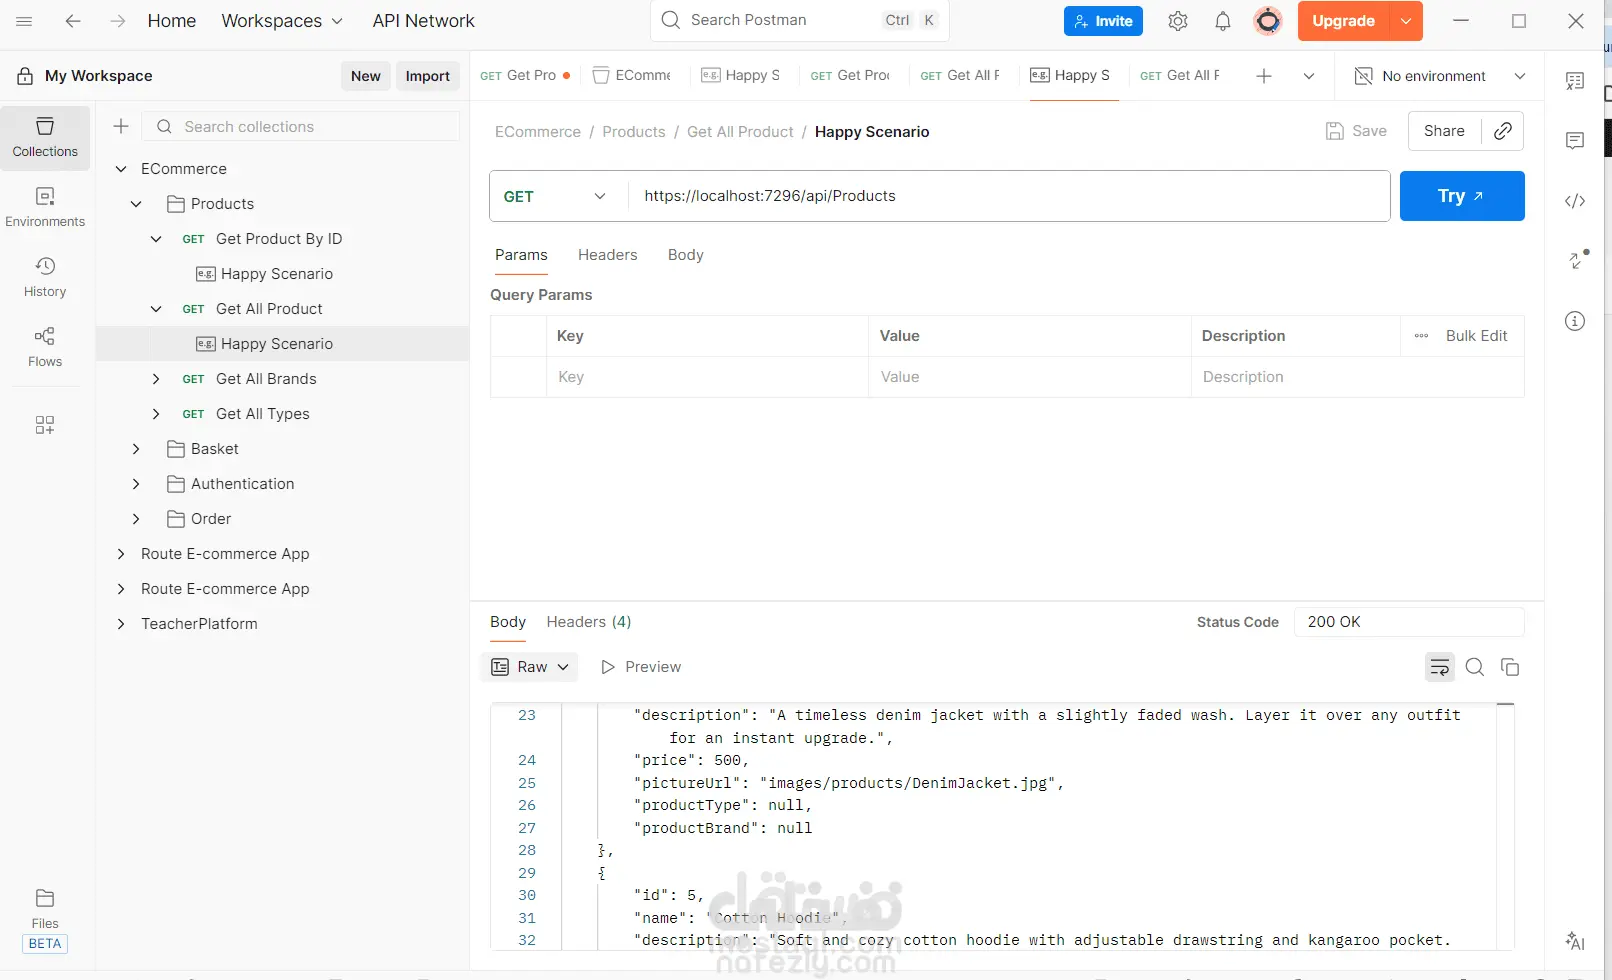This screenshot has width=1612, height=980.
Task: Search within the response body
Action: [1475, 667]
